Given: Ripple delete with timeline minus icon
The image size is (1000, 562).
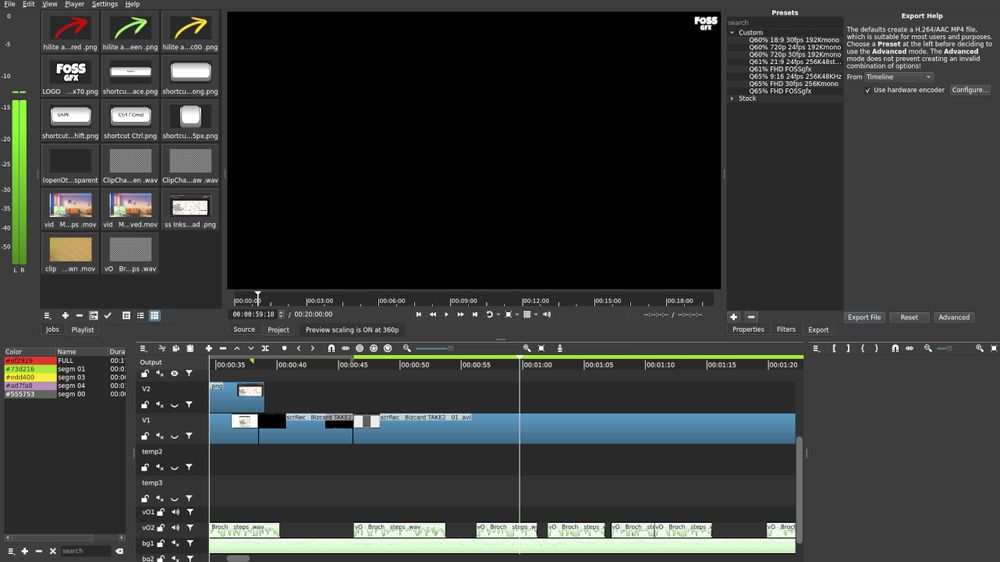Looking at the screenshot, I should point(223,348).
